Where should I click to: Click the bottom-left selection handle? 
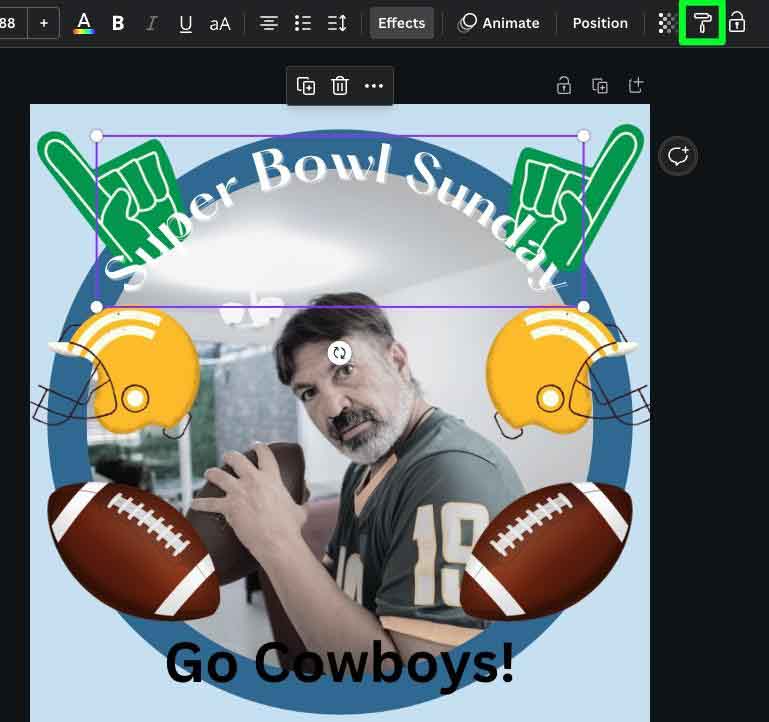tap(97, 307)
